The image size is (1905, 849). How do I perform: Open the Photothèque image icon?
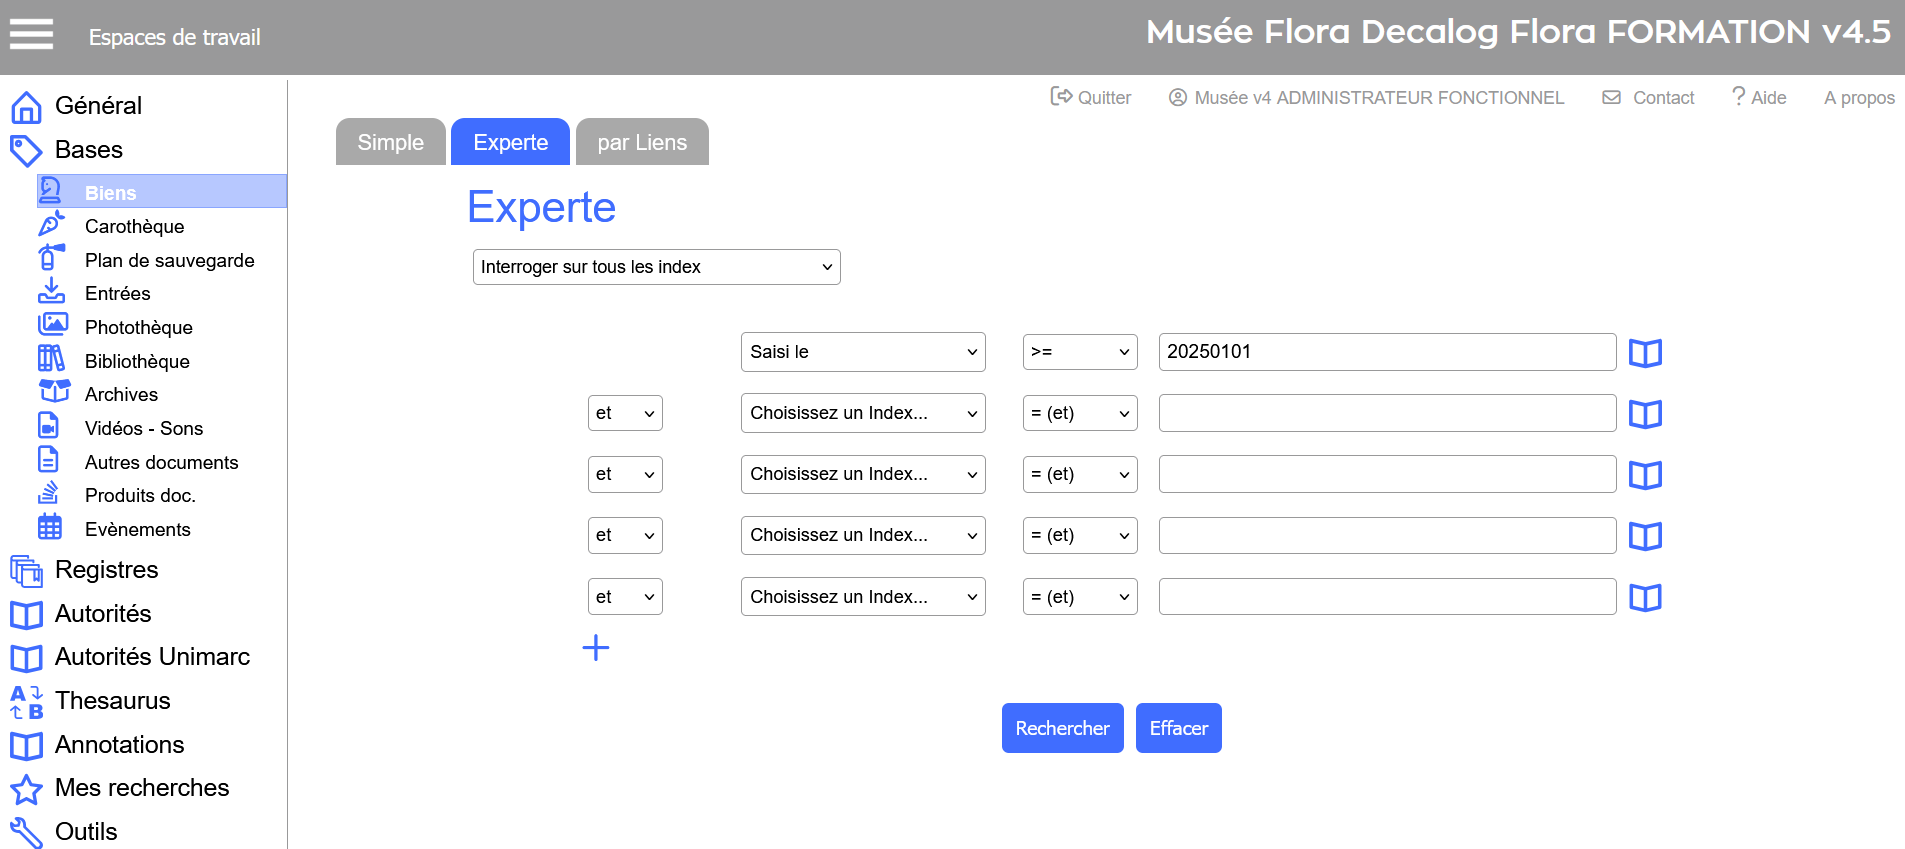click(52, 325)
